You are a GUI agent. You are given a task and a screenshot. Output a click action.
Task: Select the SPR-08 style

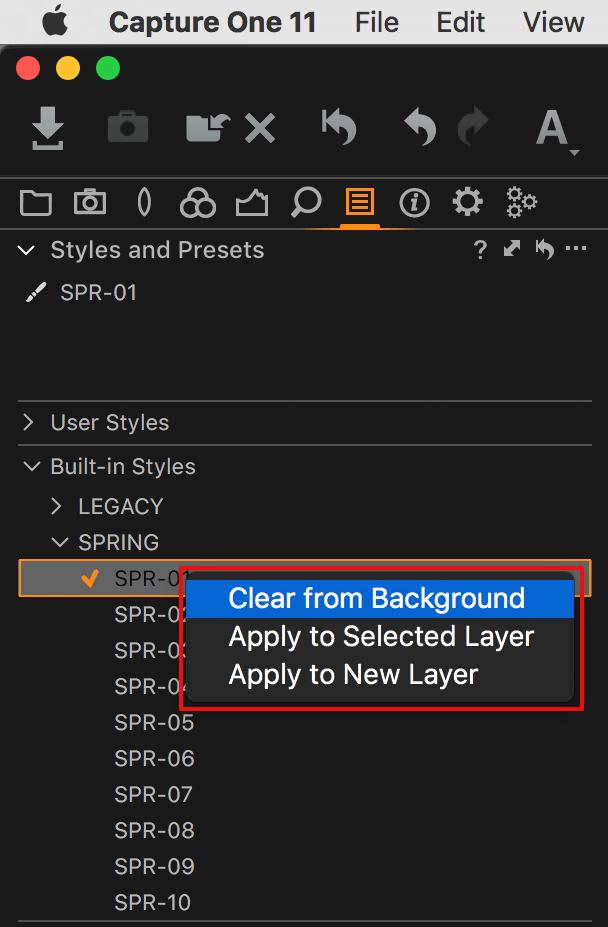tap(154, 831)
